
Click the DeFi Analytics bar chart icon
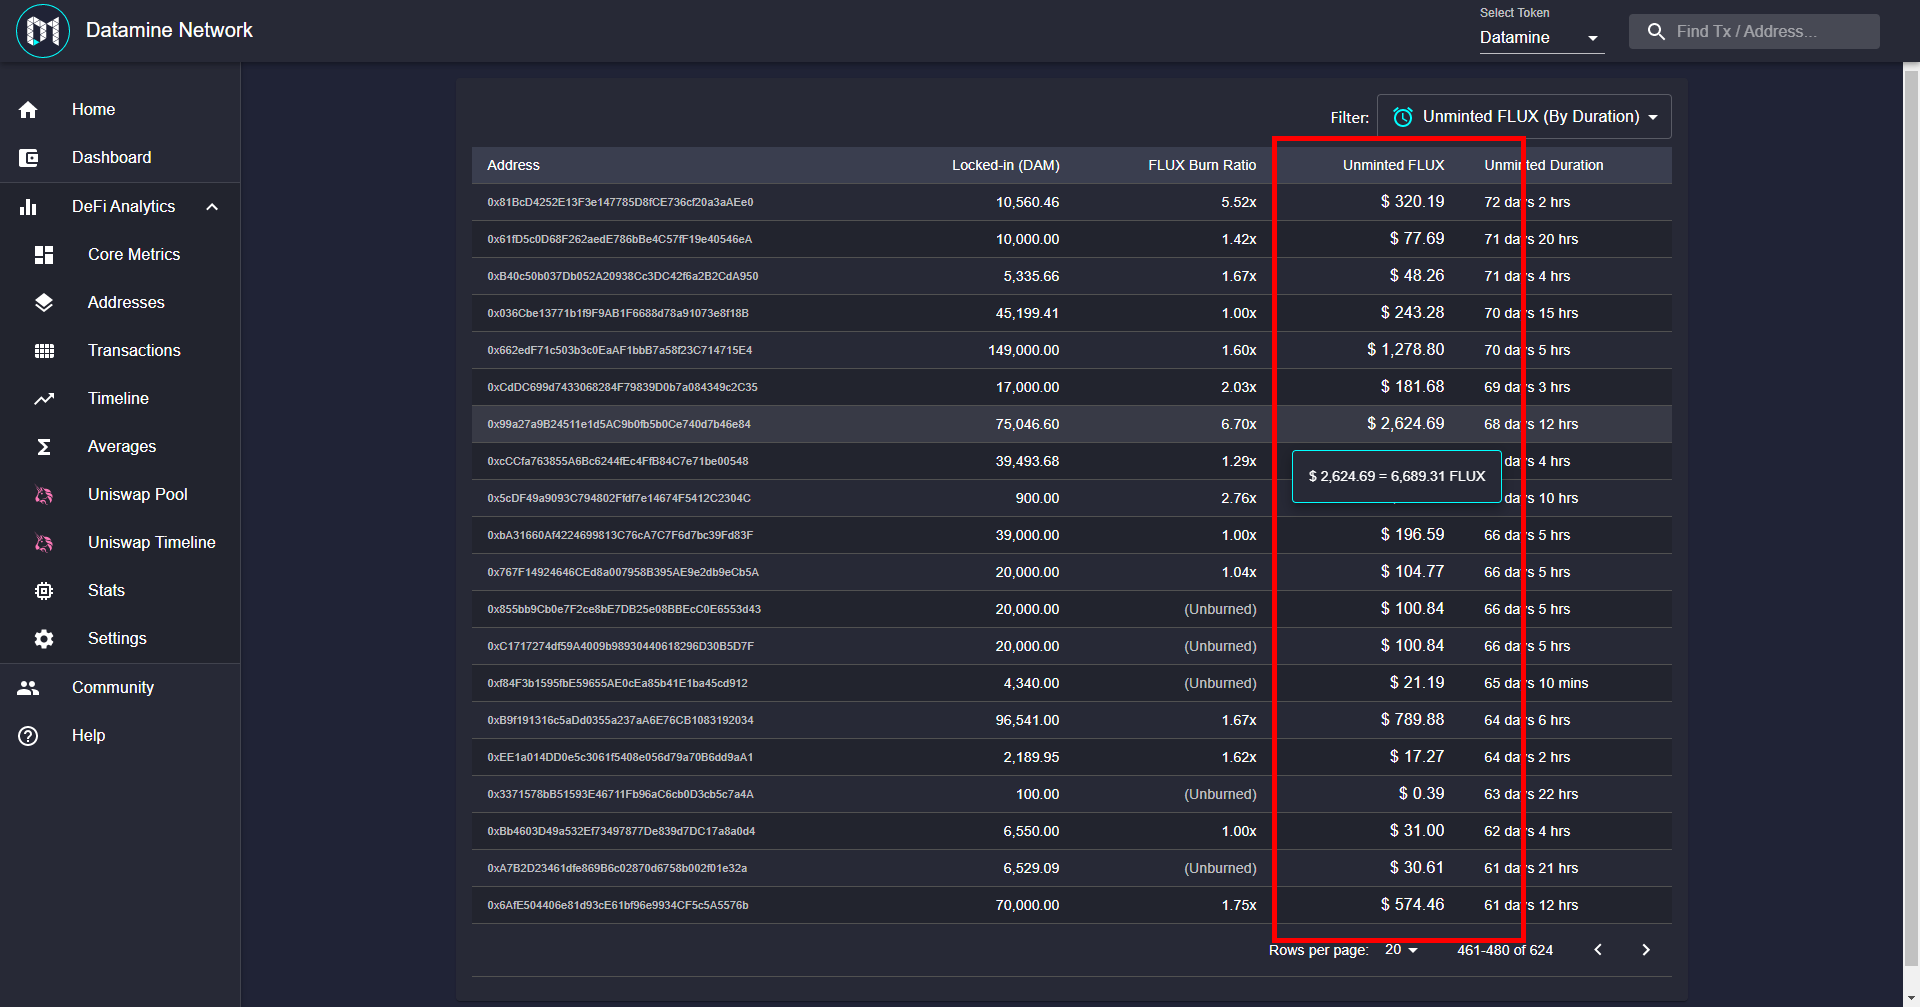[x=28, y=207]
